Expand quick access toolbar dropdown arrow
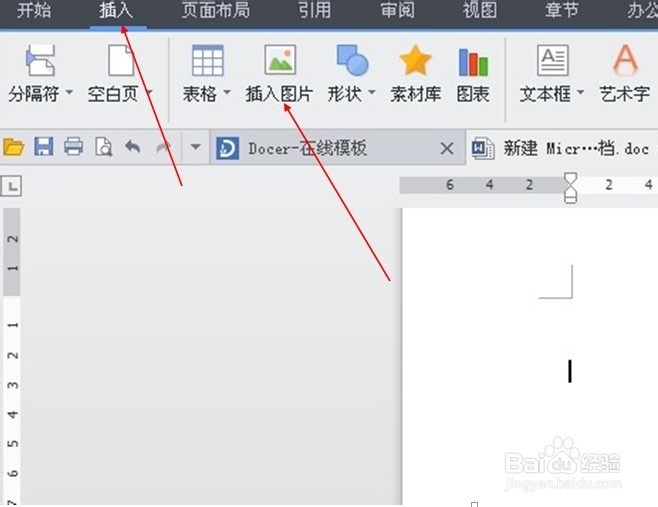 (x=195, y=147)
